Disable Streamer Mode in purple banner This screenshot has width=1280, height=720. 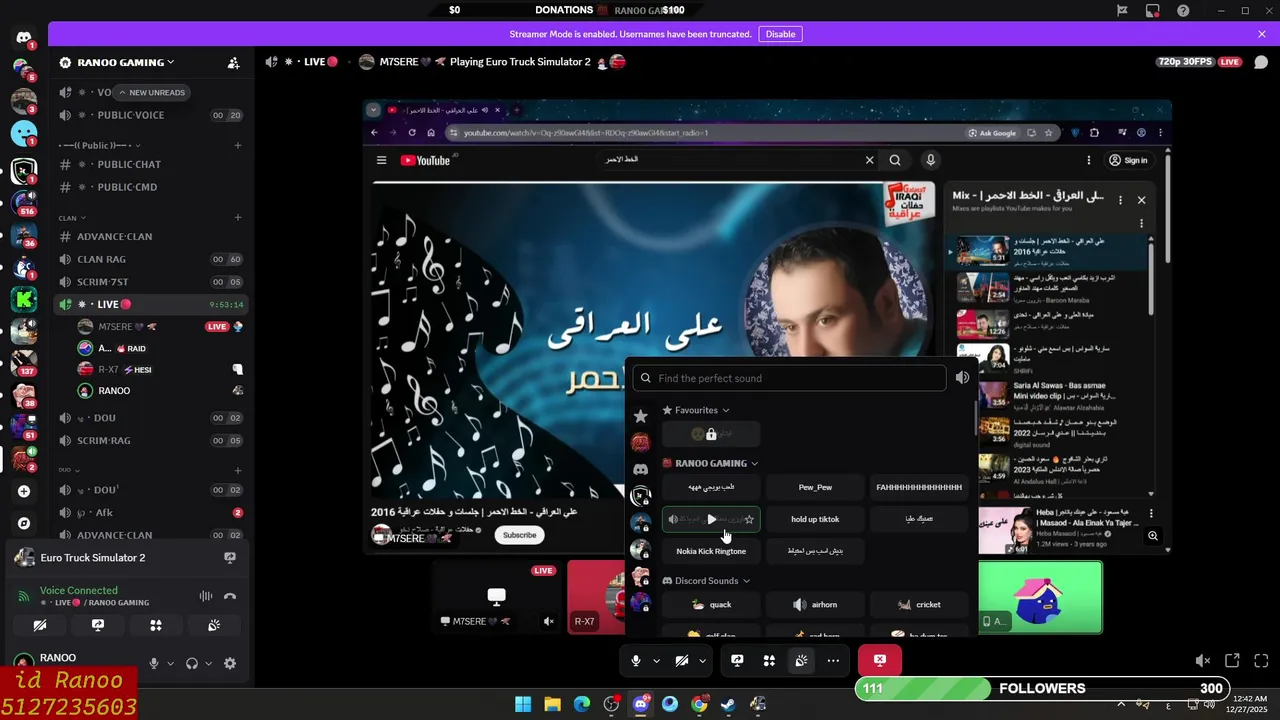click(x=780, y=34)
